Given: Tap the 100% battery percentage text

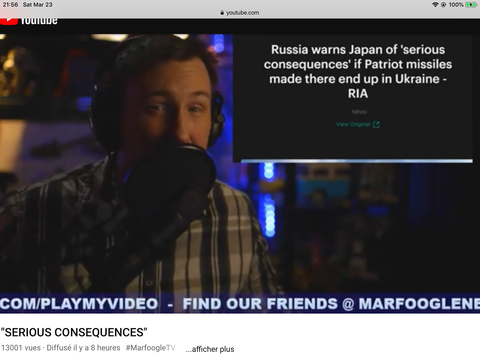Looking at the screenshot, I should (x=456, y=5).
